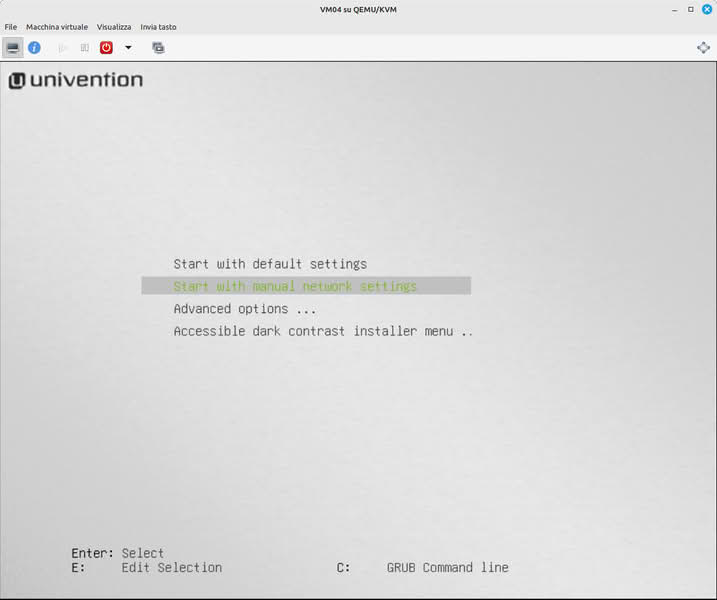The image size is (717, 600).
Task: Click the run virtual machine play icon
Action: pyautogui.click(x=63, y=48)
